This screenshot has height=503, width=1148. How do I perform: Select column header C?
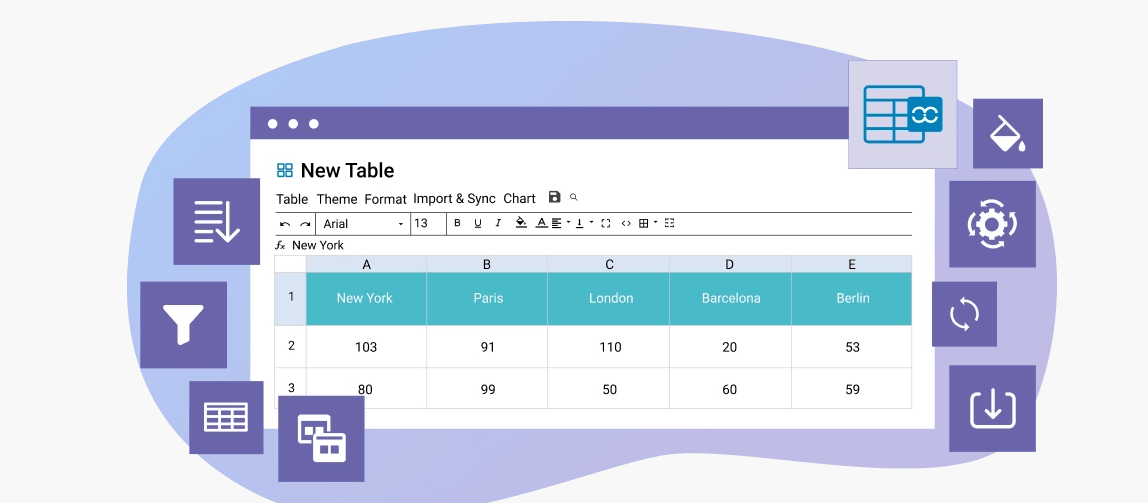click(x=608, y=264)
